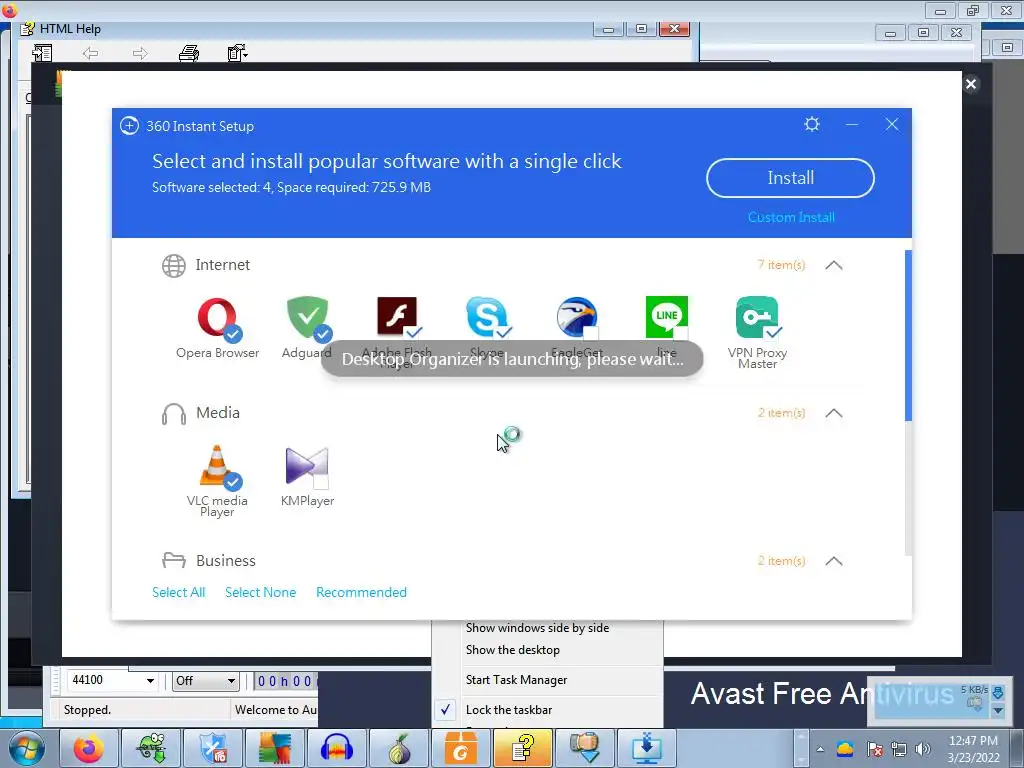
Task: Click the orange box G taskbar icon
Action: (x=460, y=748)
